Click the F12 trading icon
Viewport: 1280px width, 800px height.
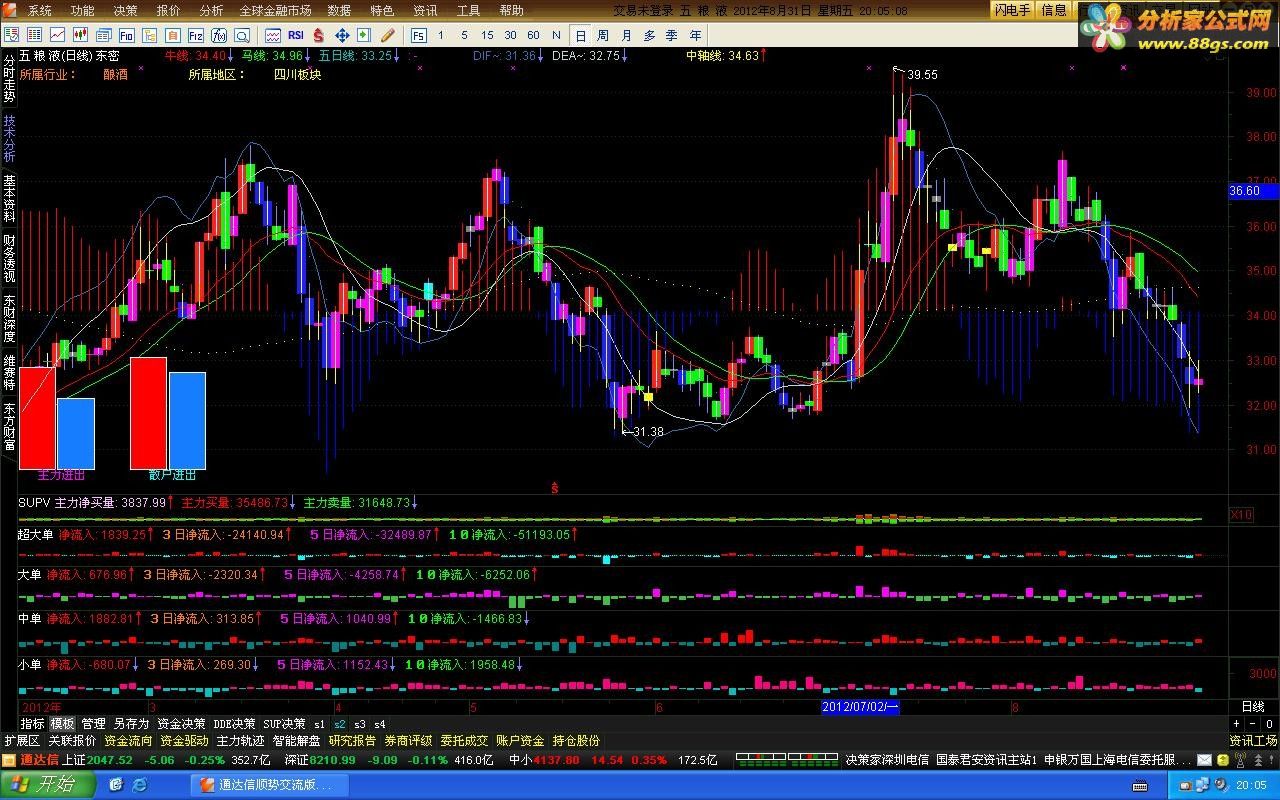pos(196,35)
